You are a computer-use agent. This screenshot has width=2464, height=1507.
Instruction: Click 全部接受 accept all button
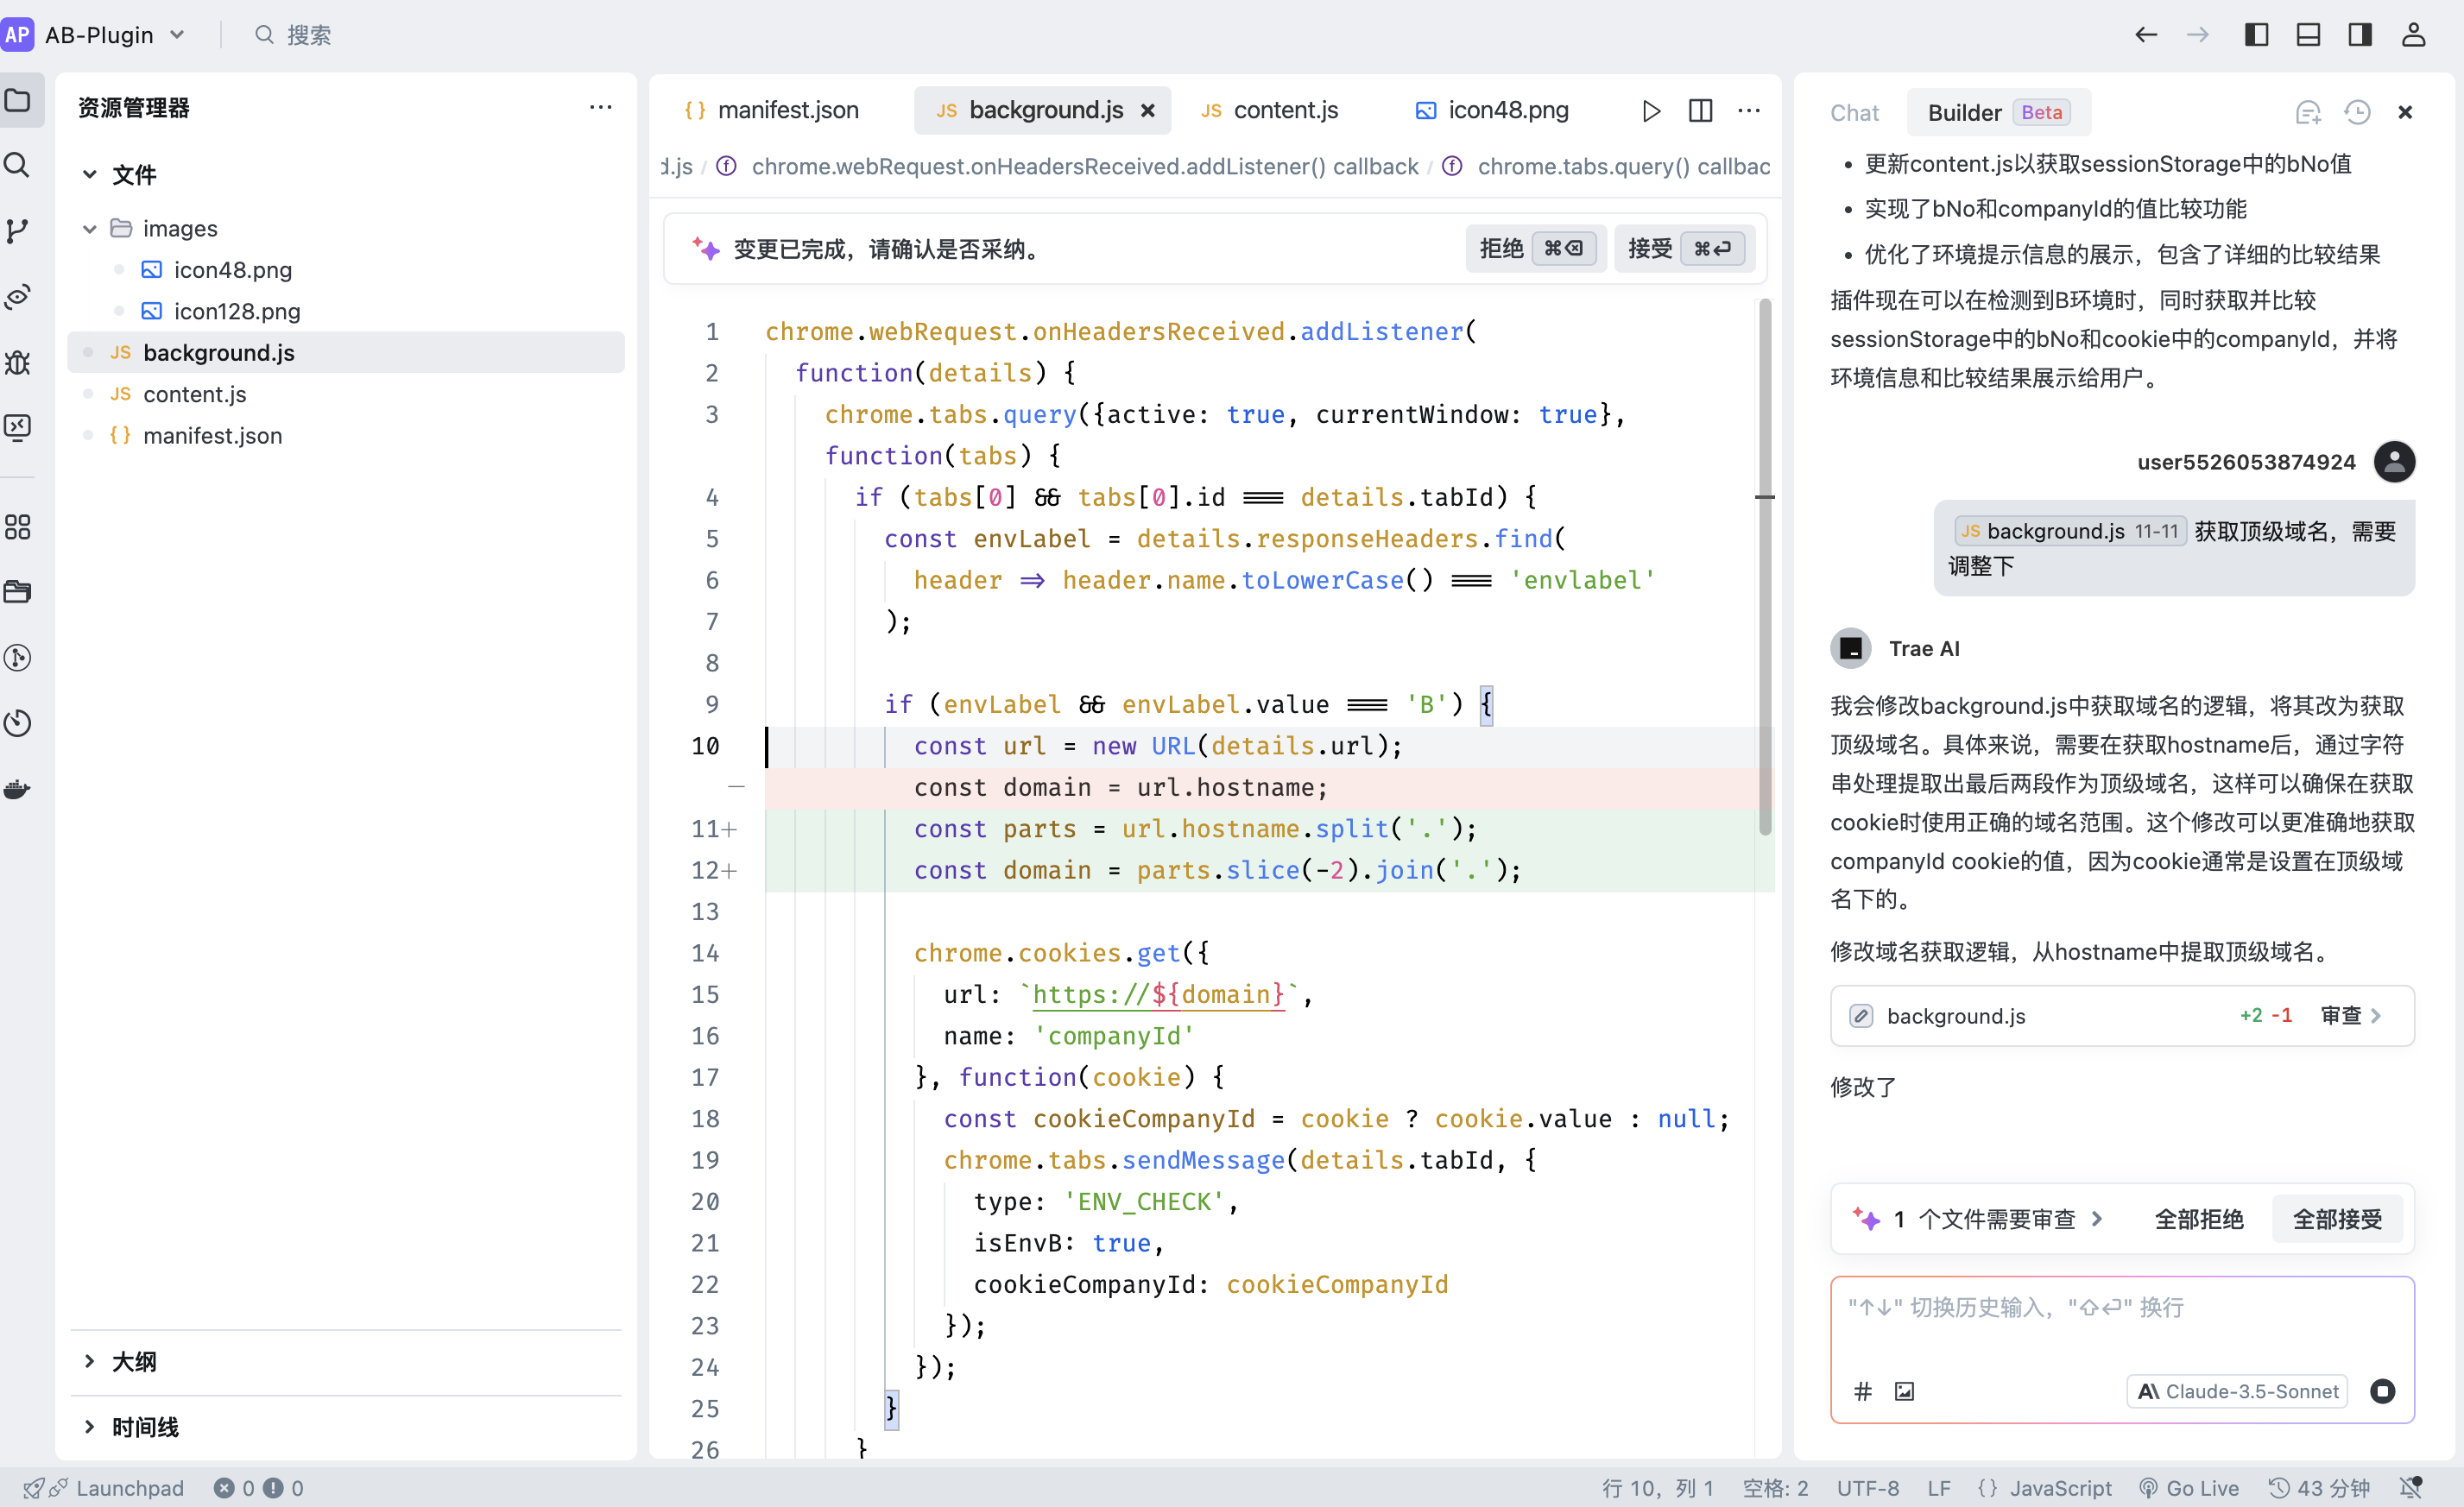(2337, 1219)
